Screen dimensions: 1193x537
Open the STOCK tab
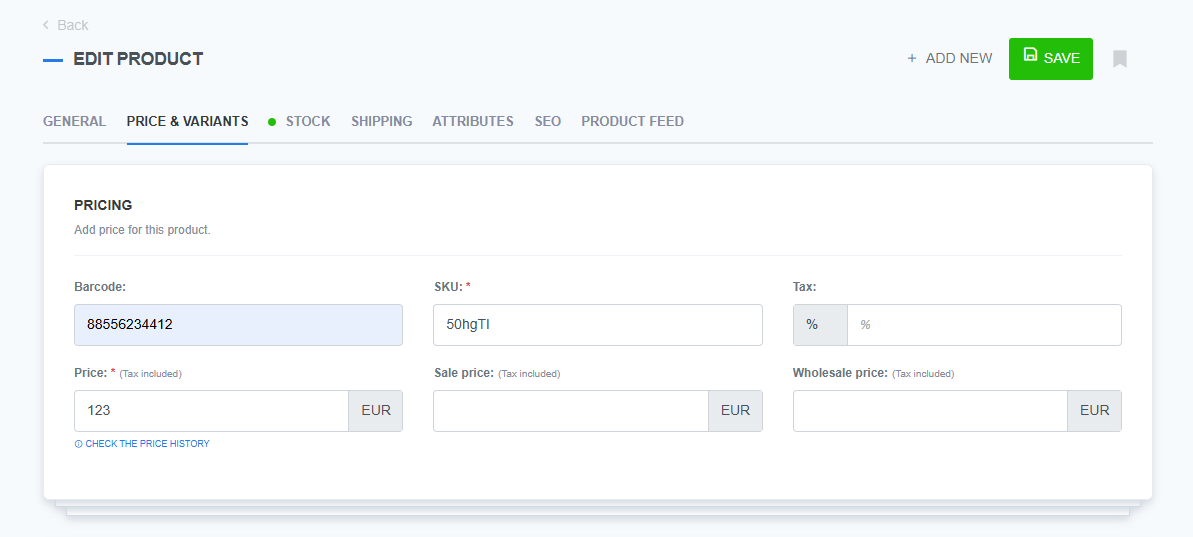coord(308,121)
